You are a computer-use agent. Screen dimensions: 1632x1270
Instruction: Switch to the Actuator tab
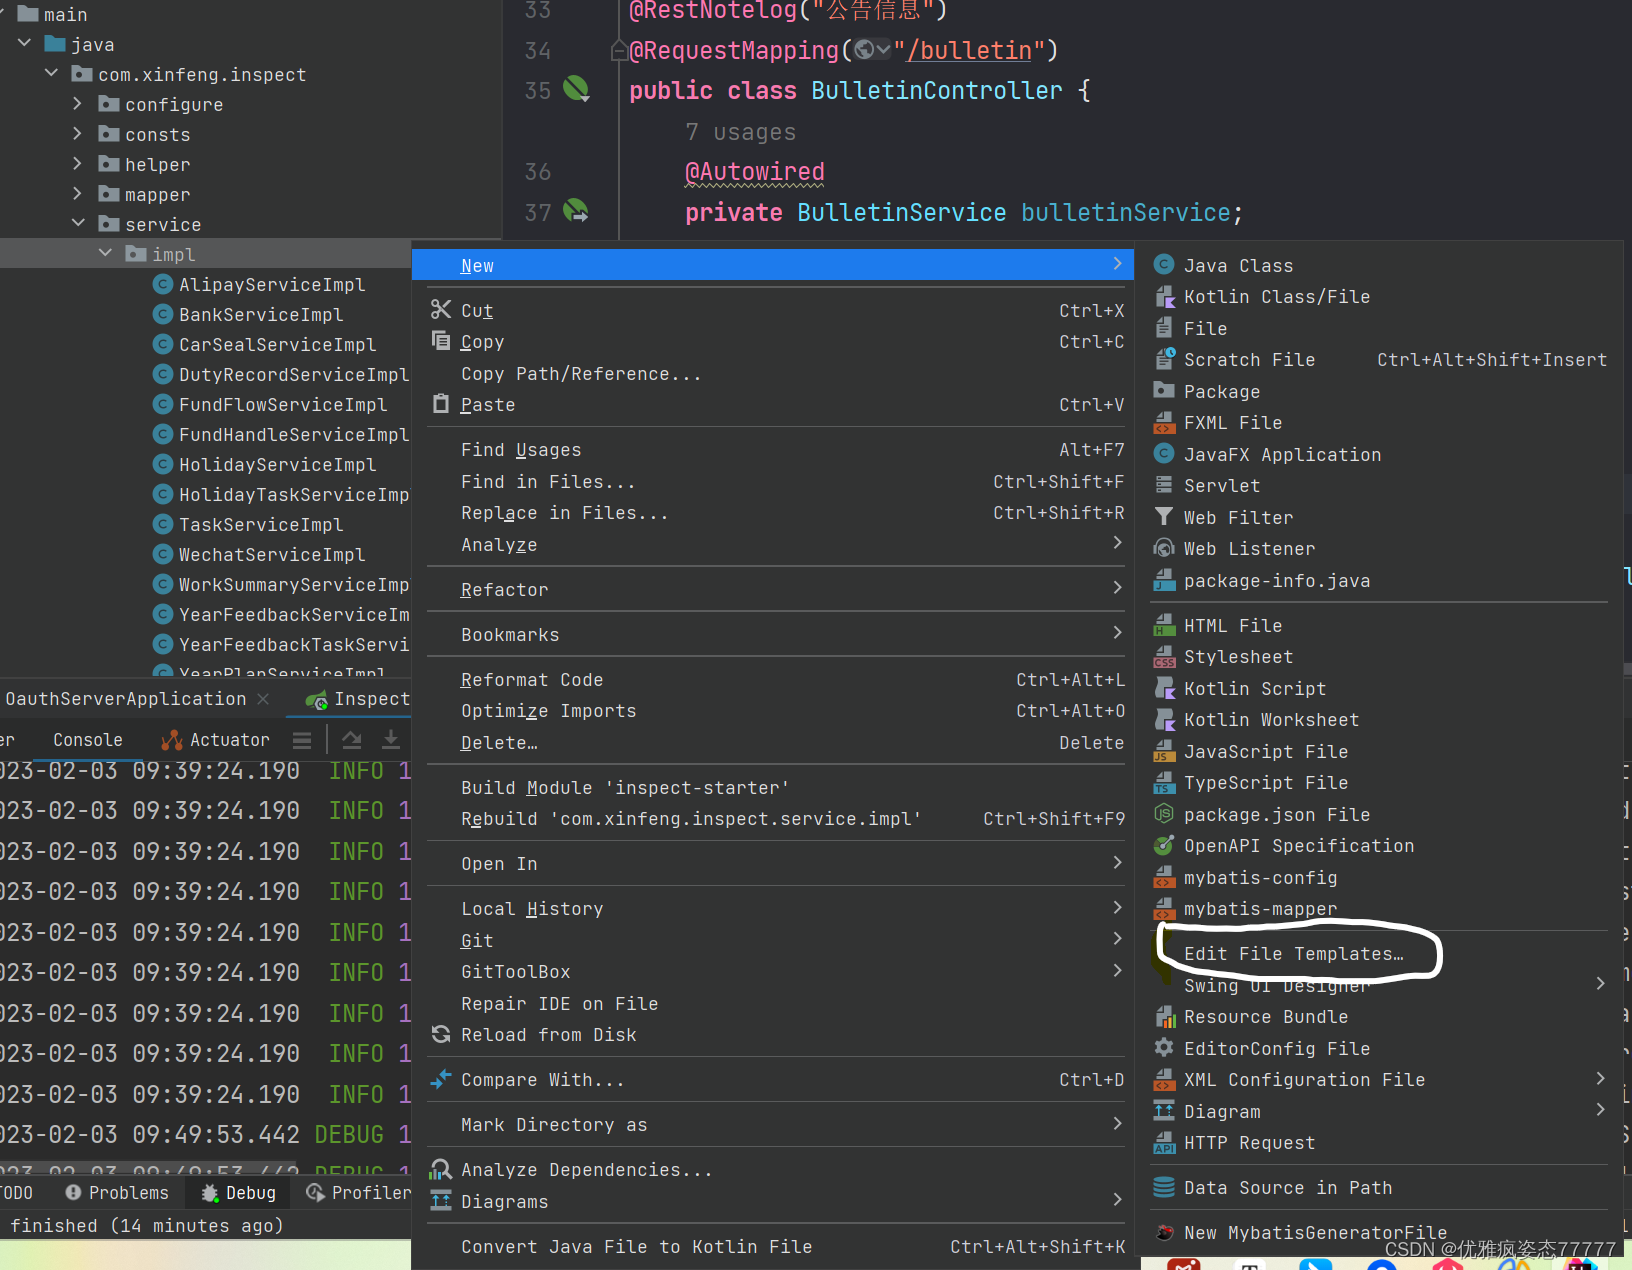tap(215, 740)
